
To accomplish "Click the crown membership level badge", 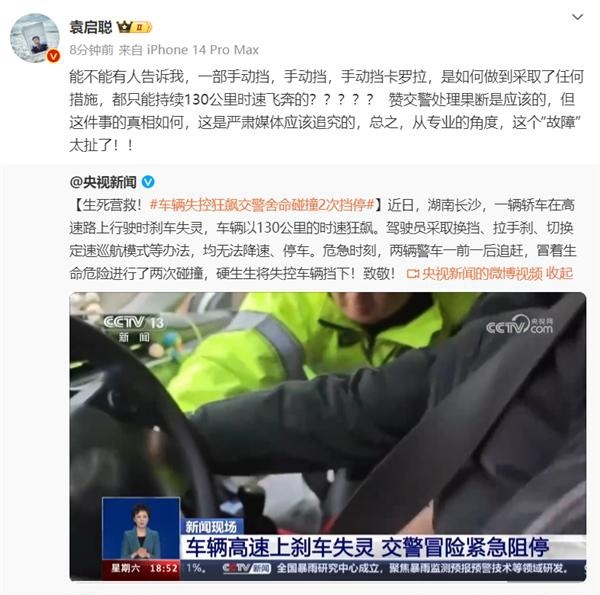I will [x=134, y=27].
